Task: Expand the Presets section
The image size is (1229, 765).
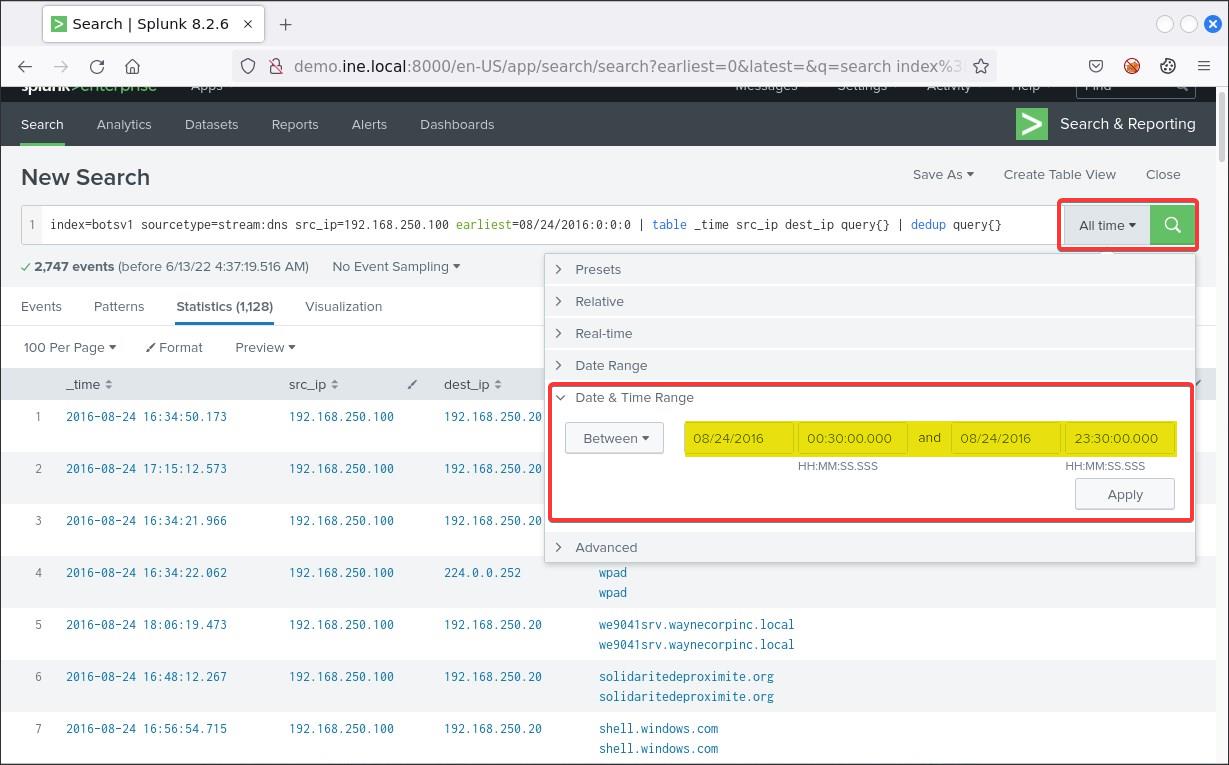Action: pyautogui.click(x=597, y=269)
